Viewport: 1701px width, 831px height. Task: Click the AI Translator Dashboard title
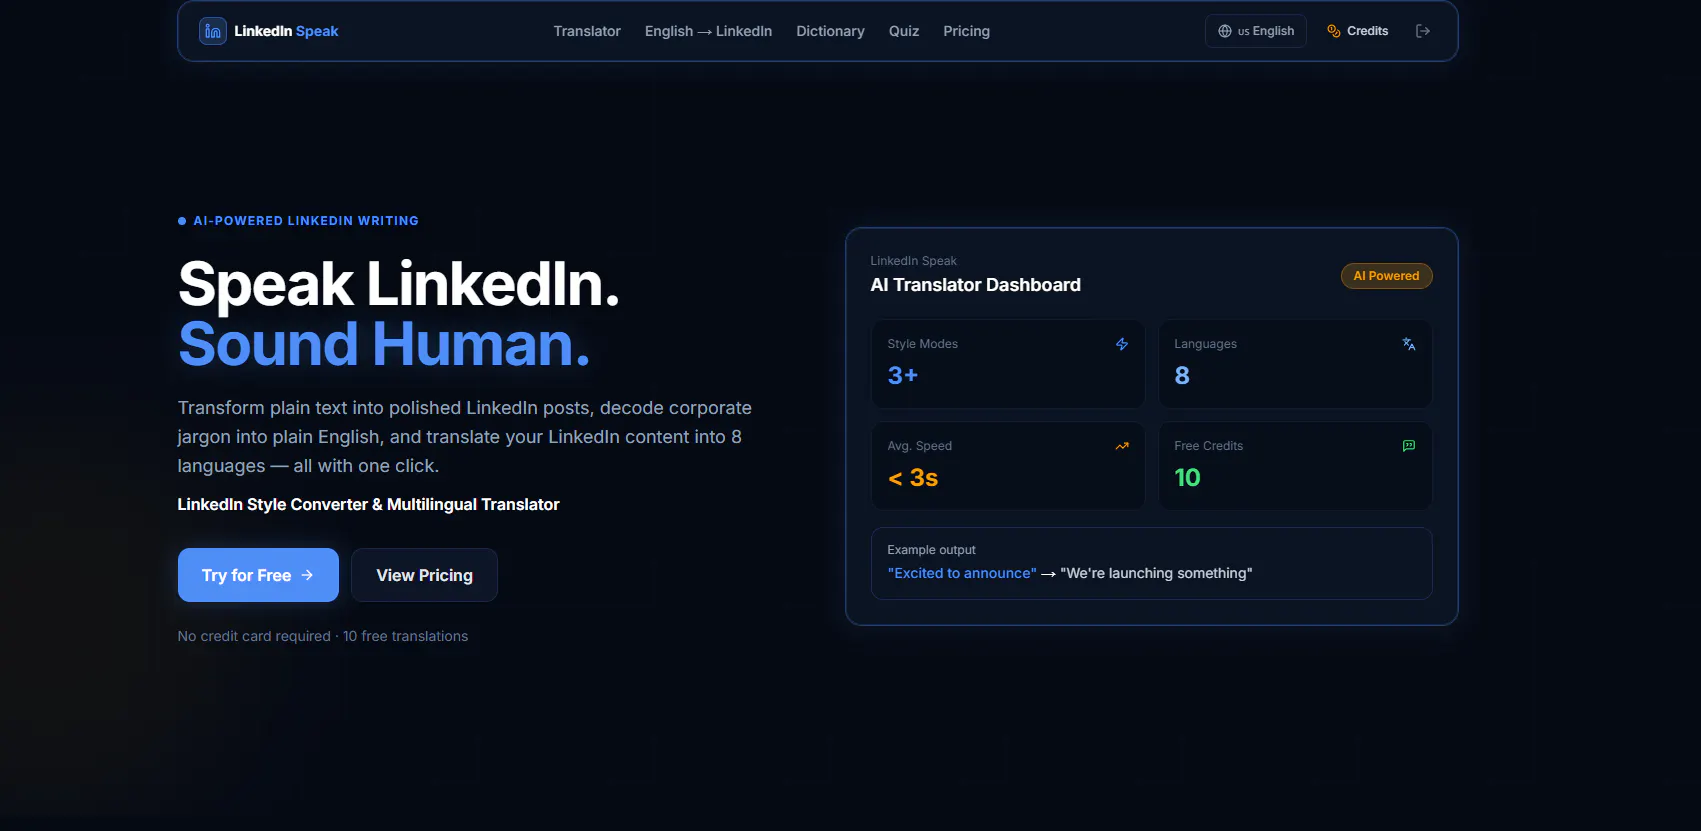tap(975, 285)
